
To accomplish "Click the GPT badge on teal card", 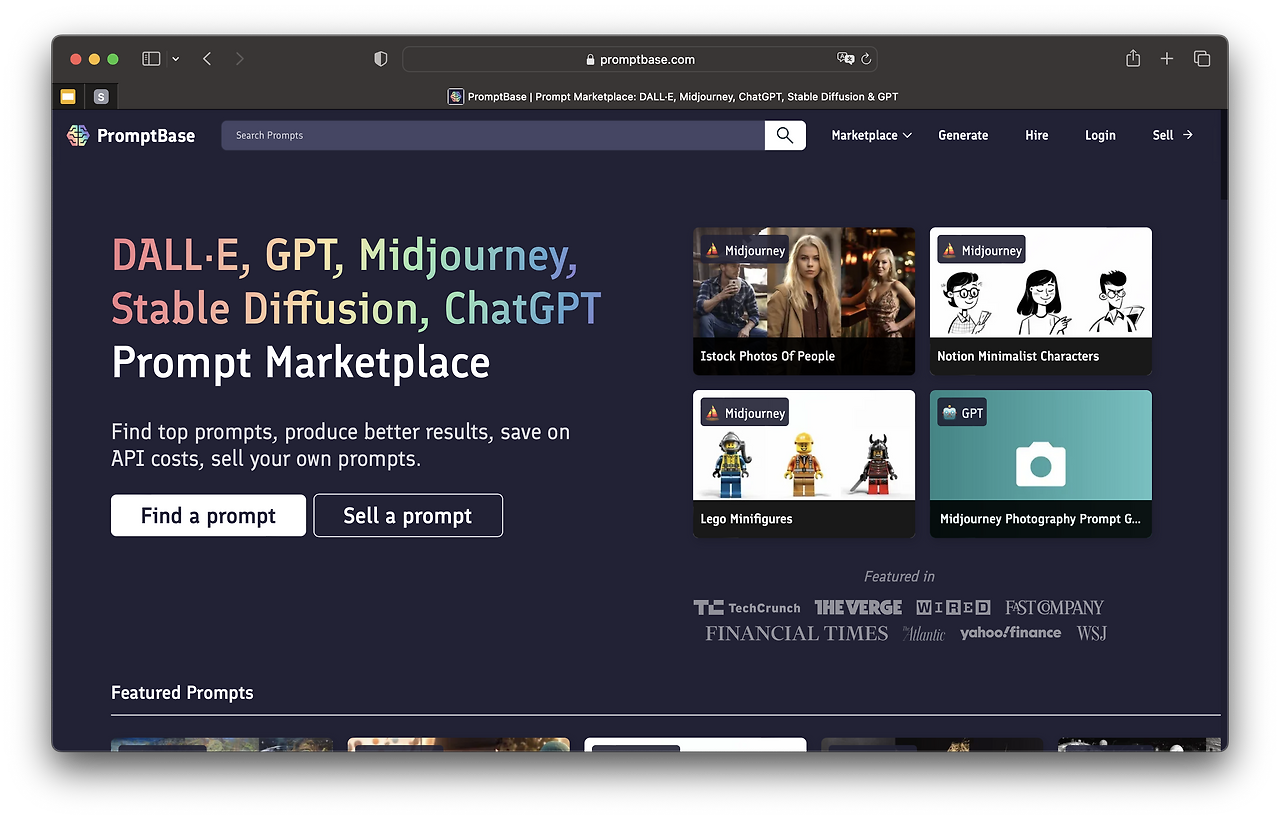I will [x=962, y=413].
